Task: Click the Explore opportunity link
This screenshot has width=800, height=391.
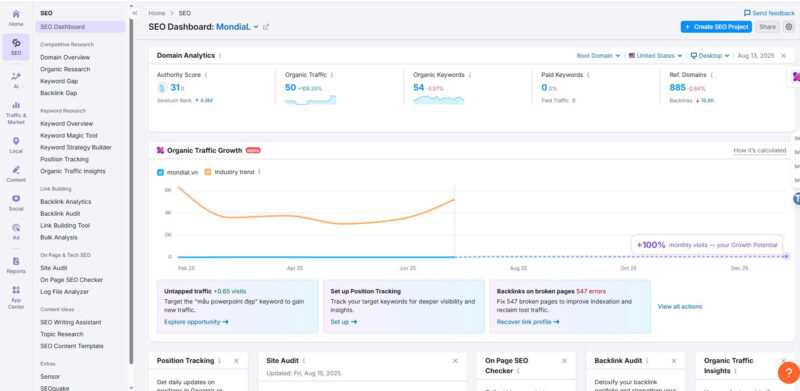Action: tap(196, 322)
